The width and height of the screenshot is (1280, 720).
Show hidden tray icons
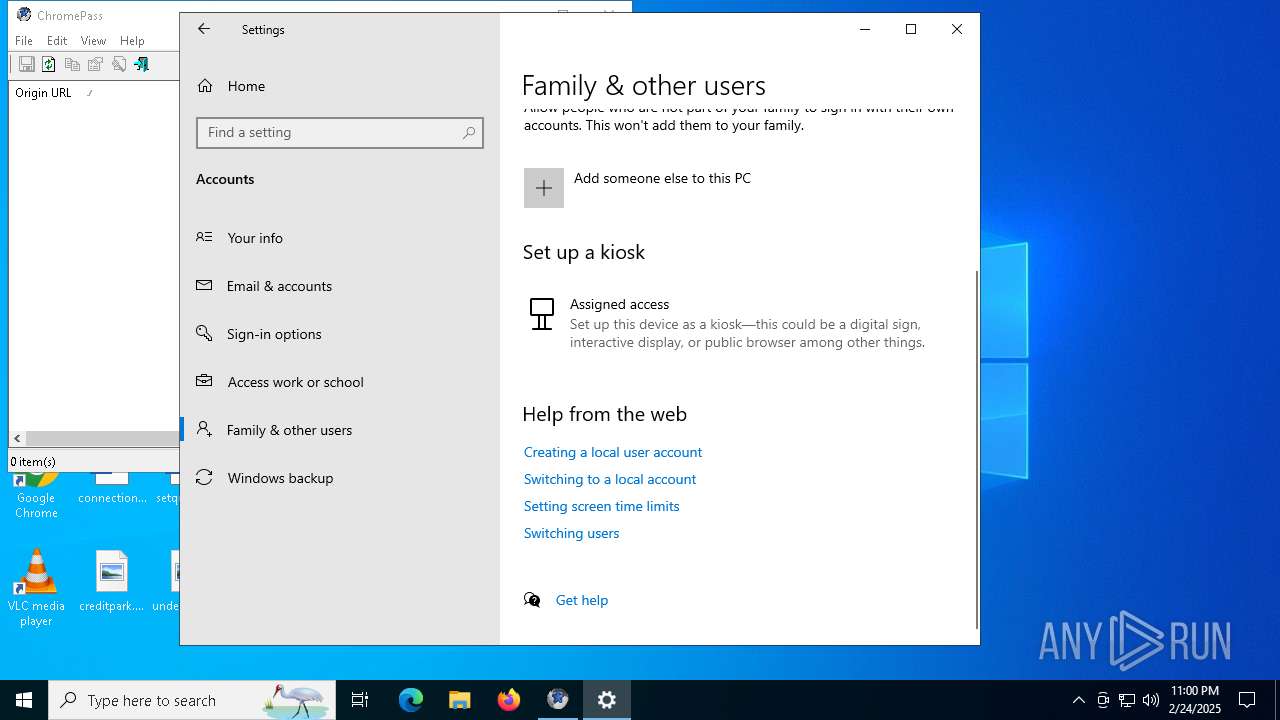1078,700
